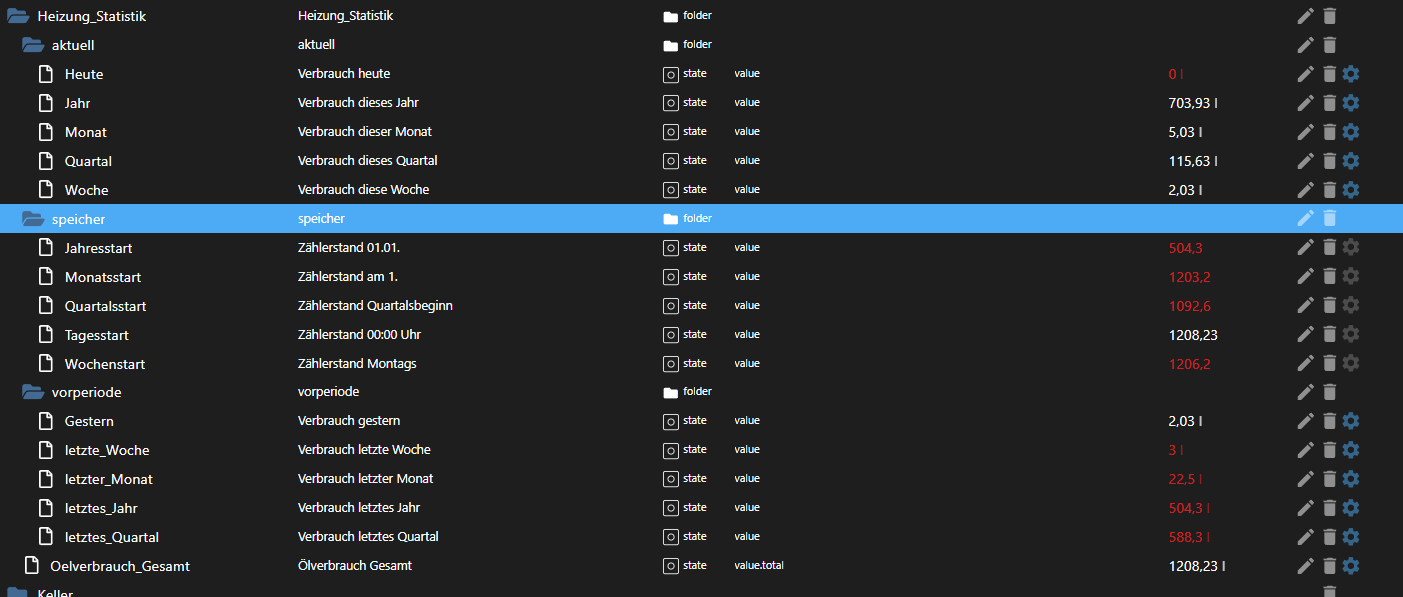Image resolution: width=1403 pixels, height=597 pixels.
Task: Delete the Jahr state
Action: click(1329, 103)
